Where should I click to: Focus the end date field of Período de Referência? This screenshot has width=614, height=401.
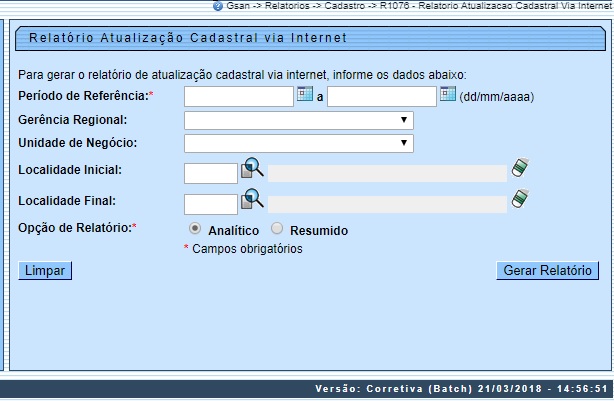[383, 96]
